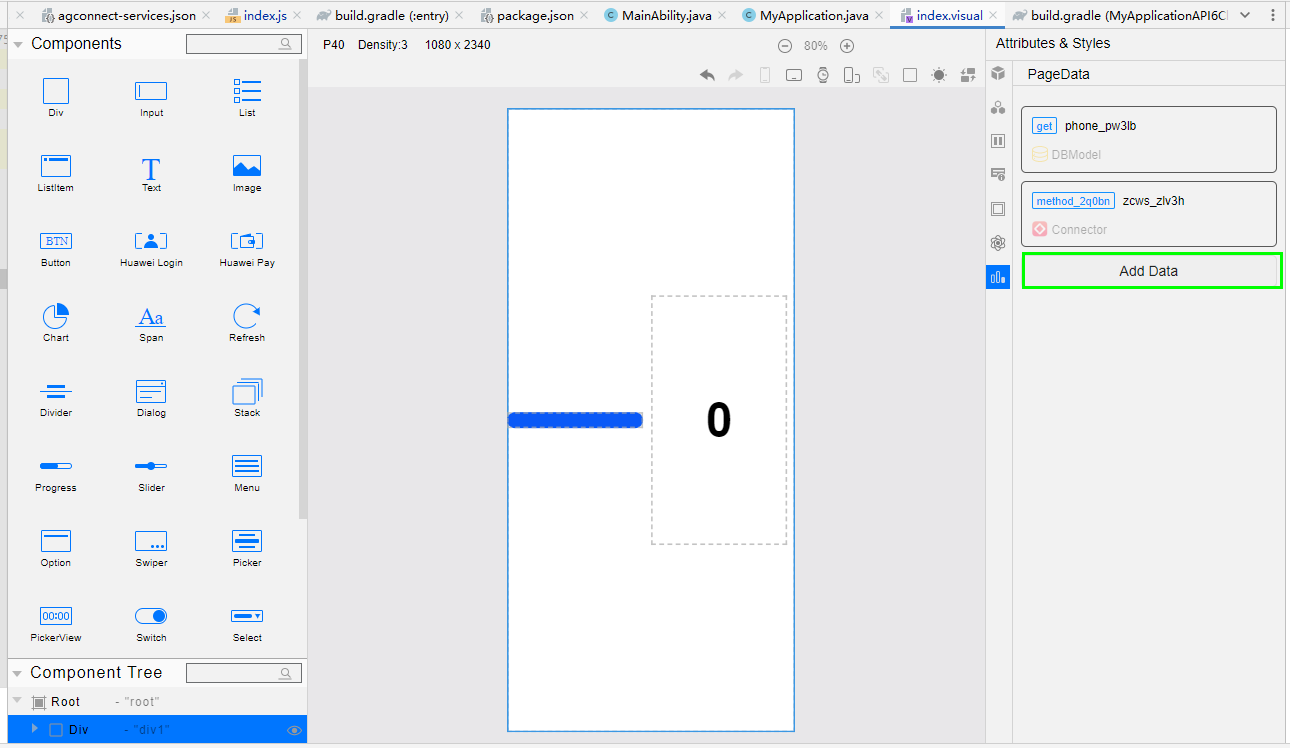Choose the Select component
Viewport: 1290px width, 748px height.
[x=247, y=623]
